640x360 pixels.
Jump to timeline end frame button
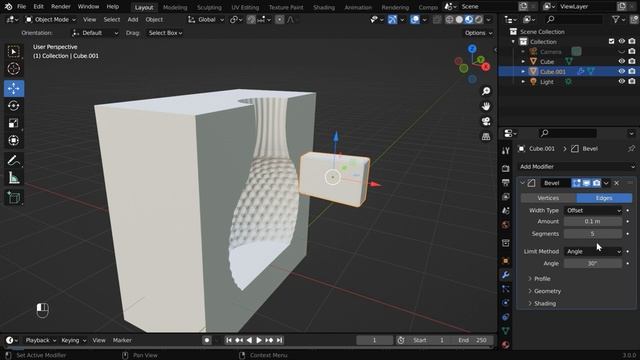coord(280,340)
